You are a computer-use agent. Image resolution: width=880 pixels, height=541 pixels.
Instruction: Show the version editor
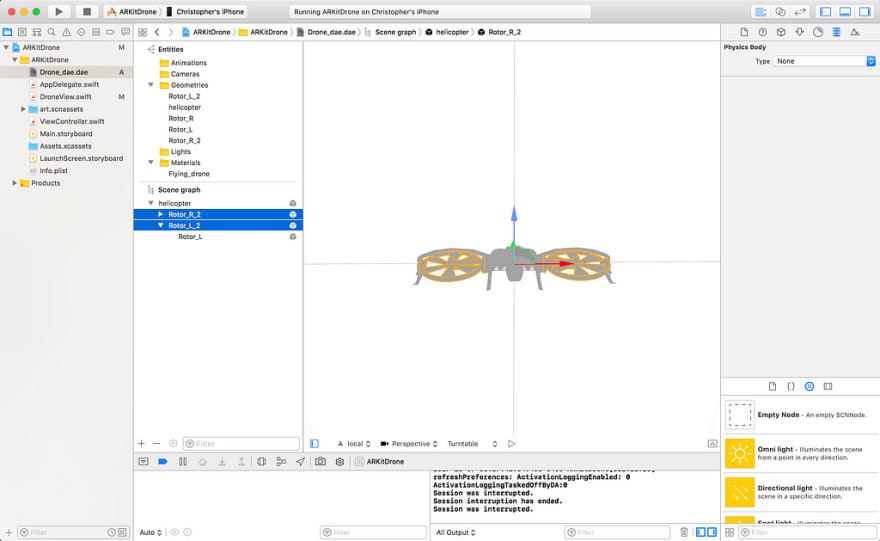point(800,11)
